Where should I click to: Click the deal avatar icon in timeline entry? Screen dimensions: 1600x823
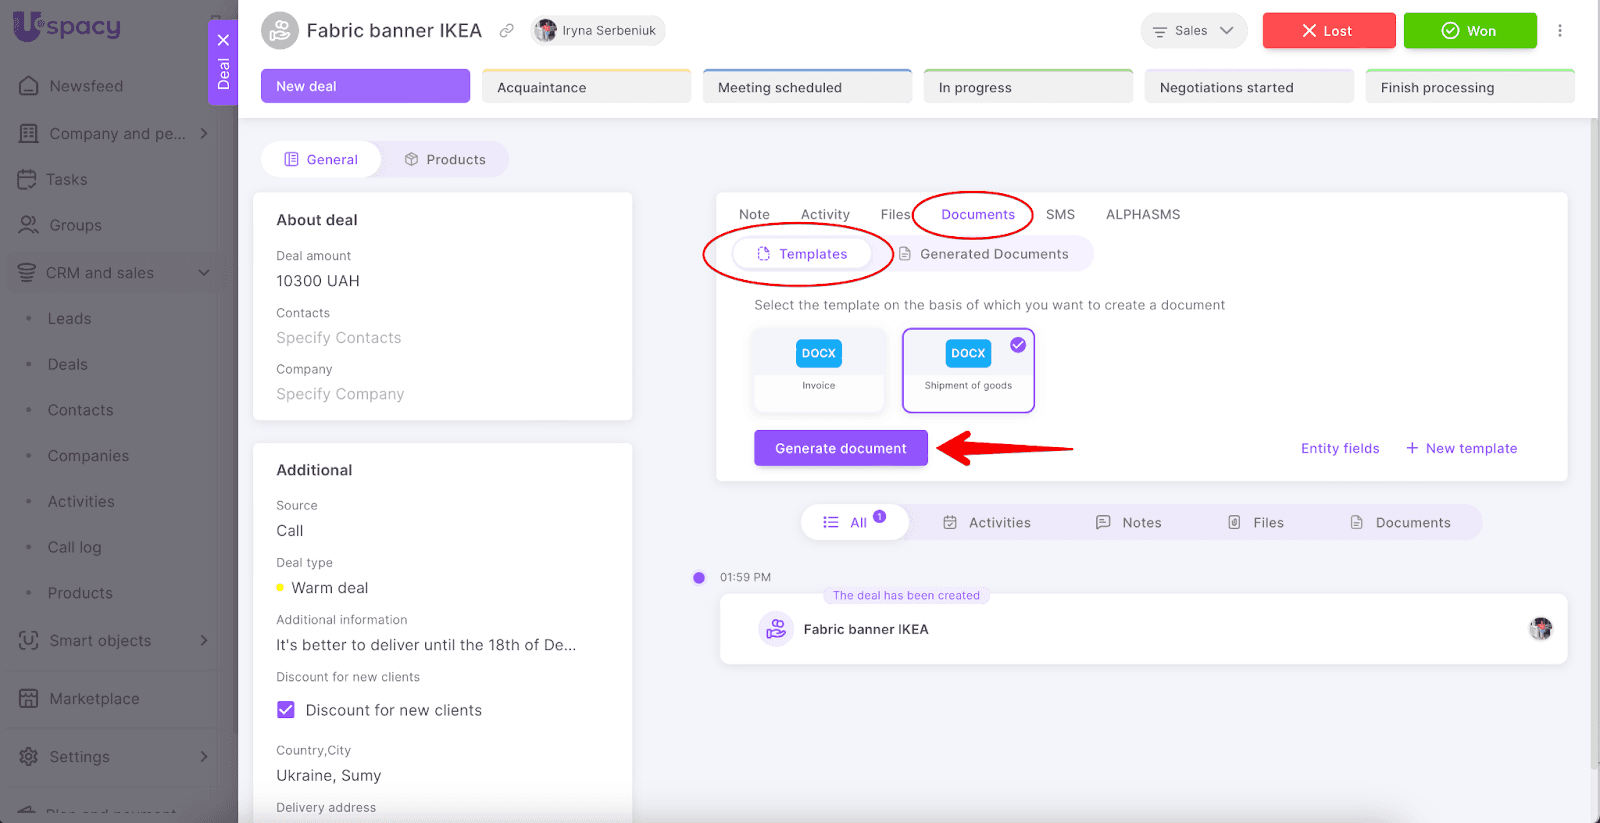coord(776,629)
